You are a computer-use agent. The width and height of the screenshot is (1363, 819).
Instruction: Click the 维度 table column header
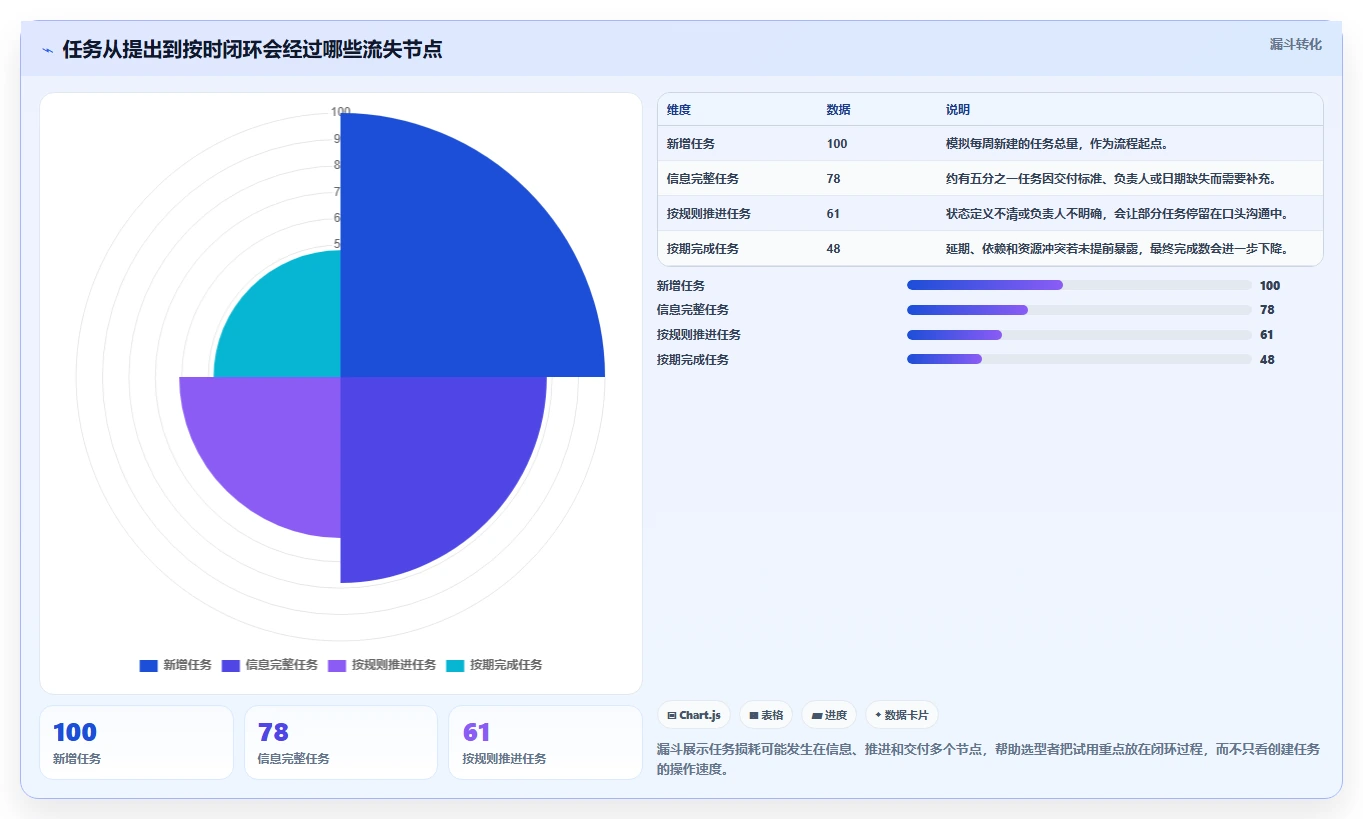(x=679, y=110)
